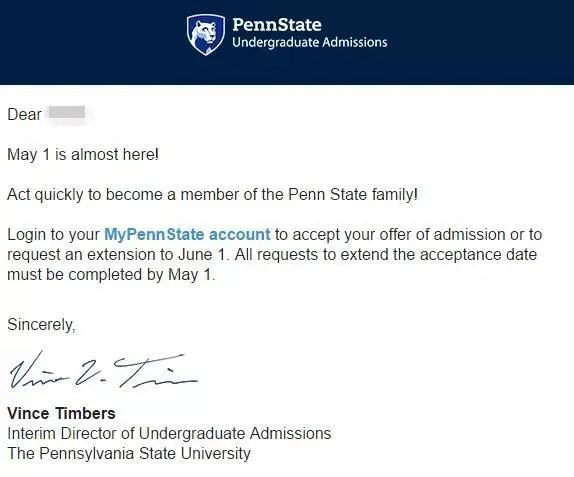574x477 pixels.
Task: Select the Undergraduate Admissions header text
Action: (309, 42)
